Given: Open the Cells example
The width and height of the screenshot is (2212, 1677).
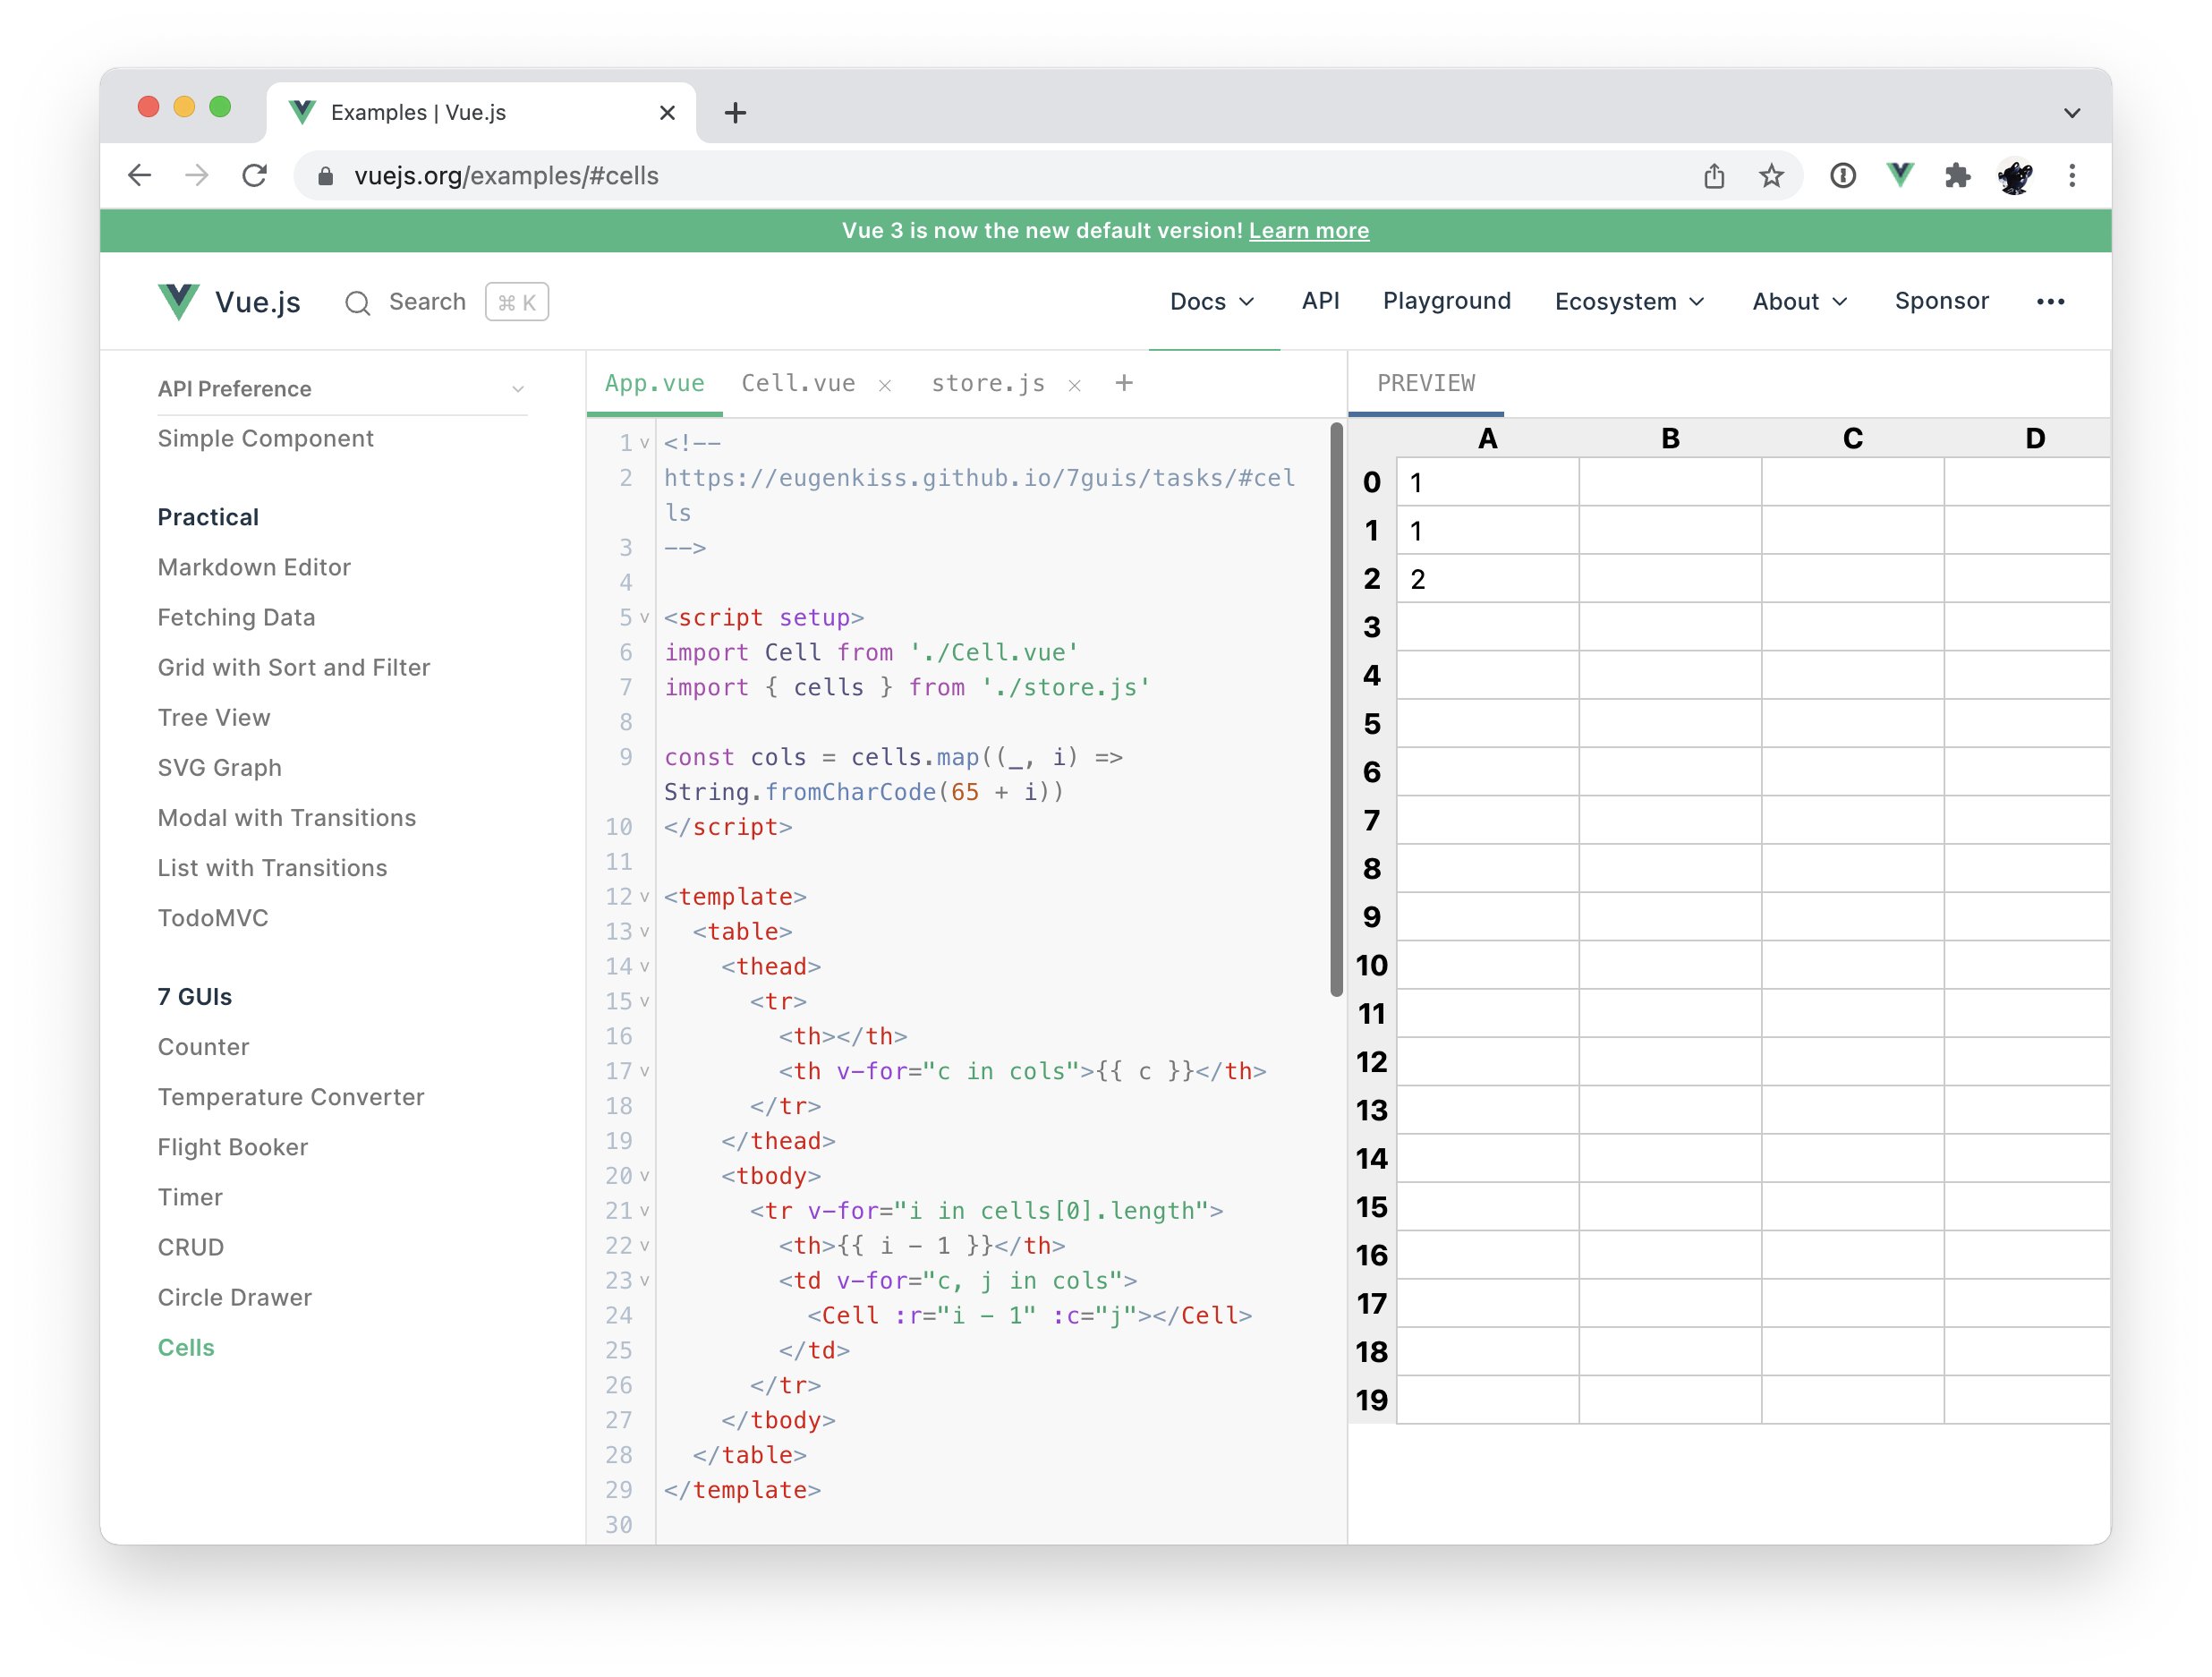Looking at the screenshot, I should click(x=186, y=1348).
